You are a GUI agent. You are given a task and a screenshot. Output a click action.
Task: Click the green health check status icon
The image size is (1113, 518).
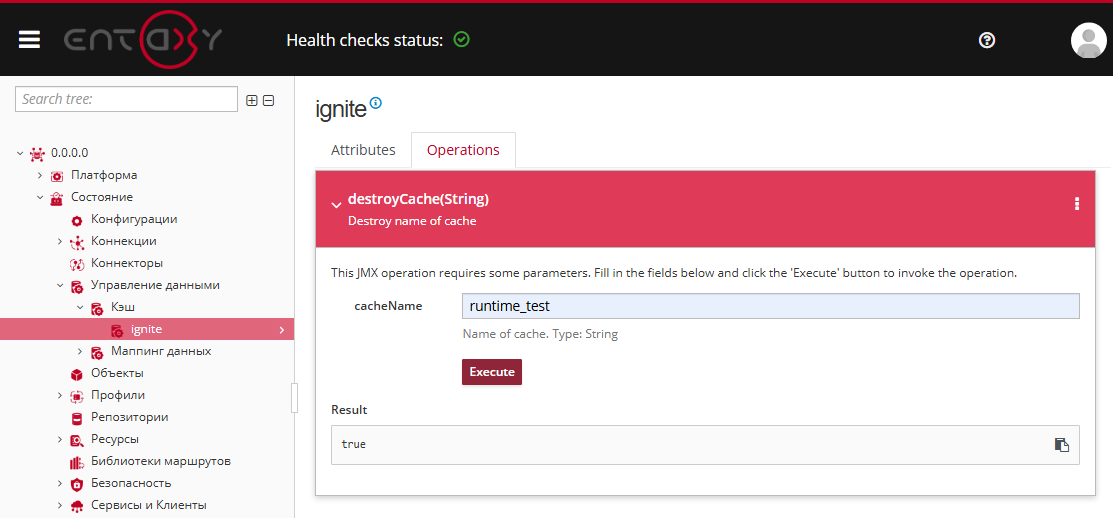point(461,40)
